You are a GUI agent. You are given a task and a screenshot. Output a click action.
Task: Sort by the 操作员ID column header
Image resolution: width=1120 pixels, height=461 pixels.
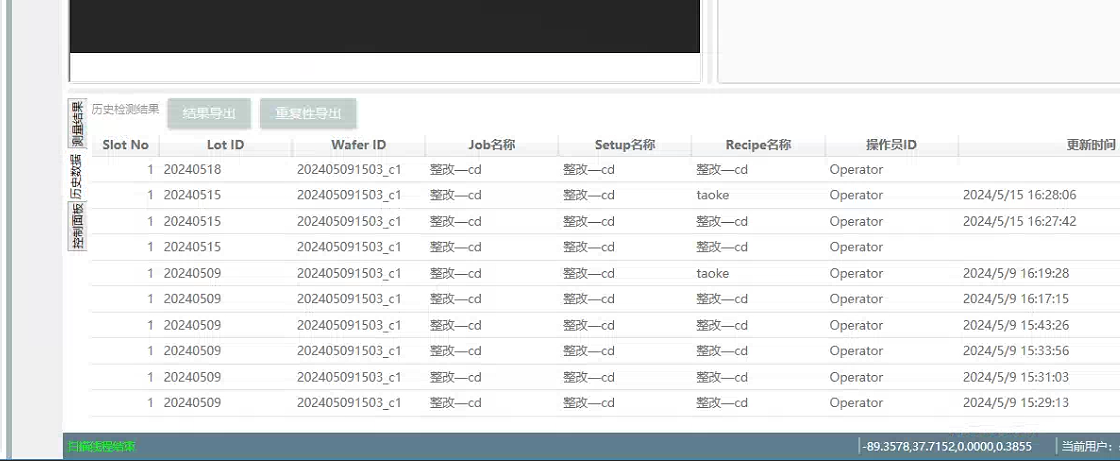pos(891,145)
